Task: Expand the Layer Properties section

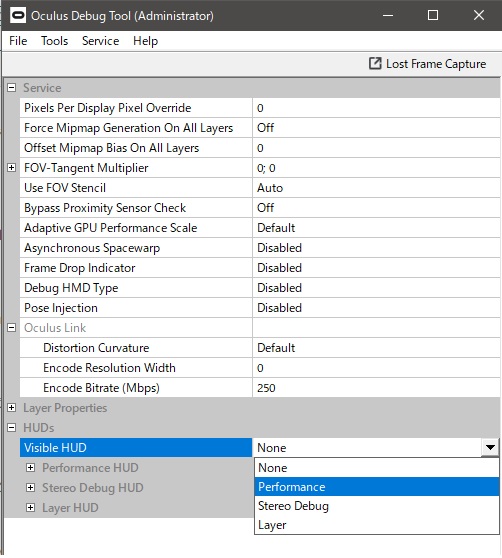Action: [12, 407]
